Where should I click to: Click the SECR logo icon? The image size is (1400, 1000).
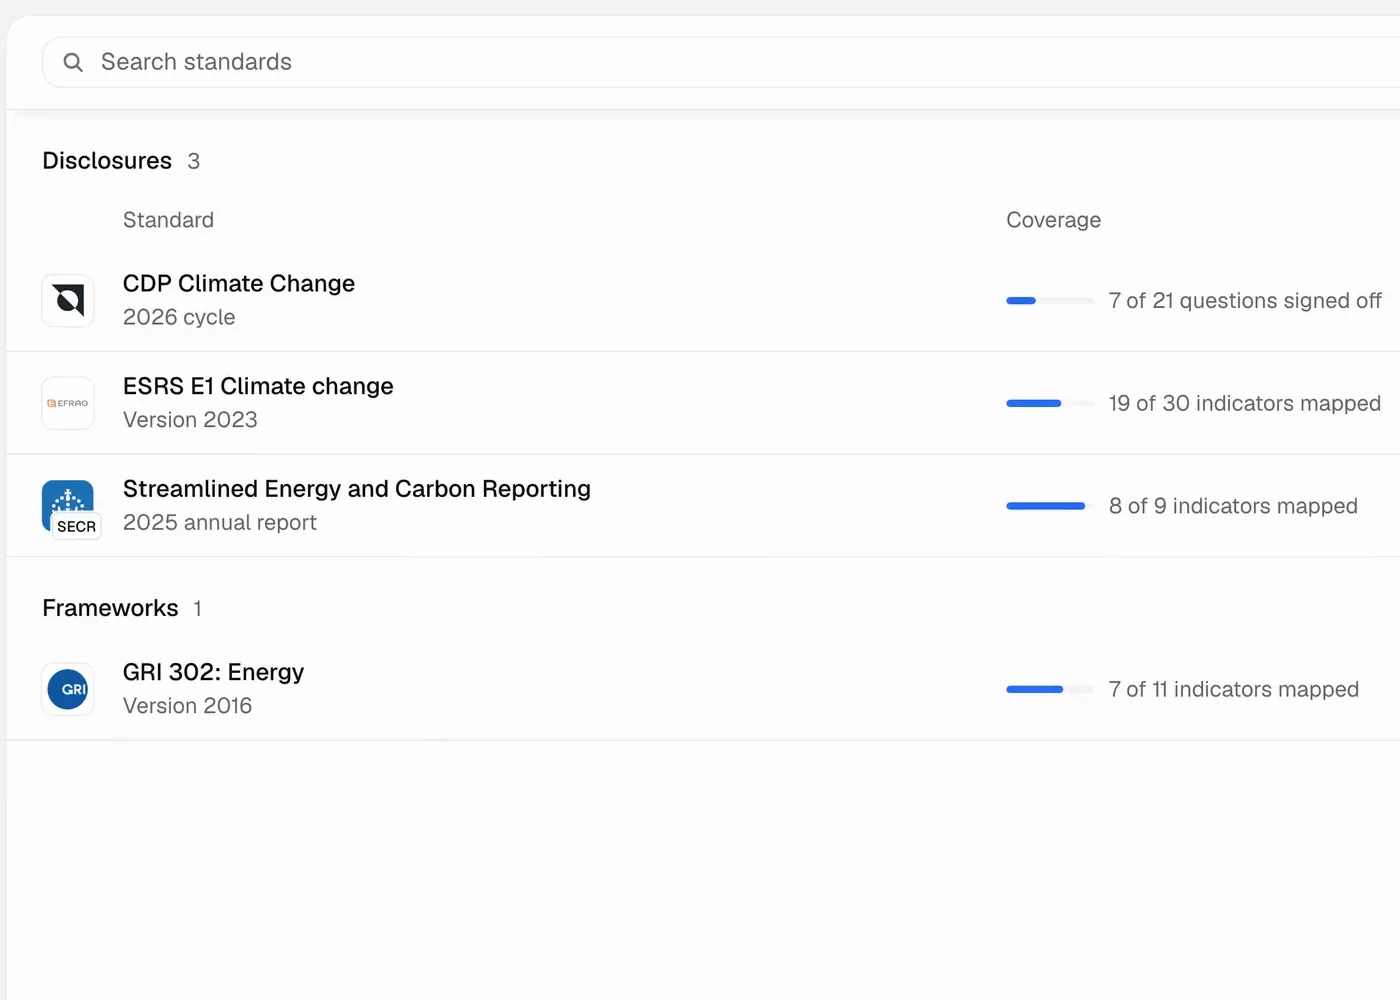point(70,509)
